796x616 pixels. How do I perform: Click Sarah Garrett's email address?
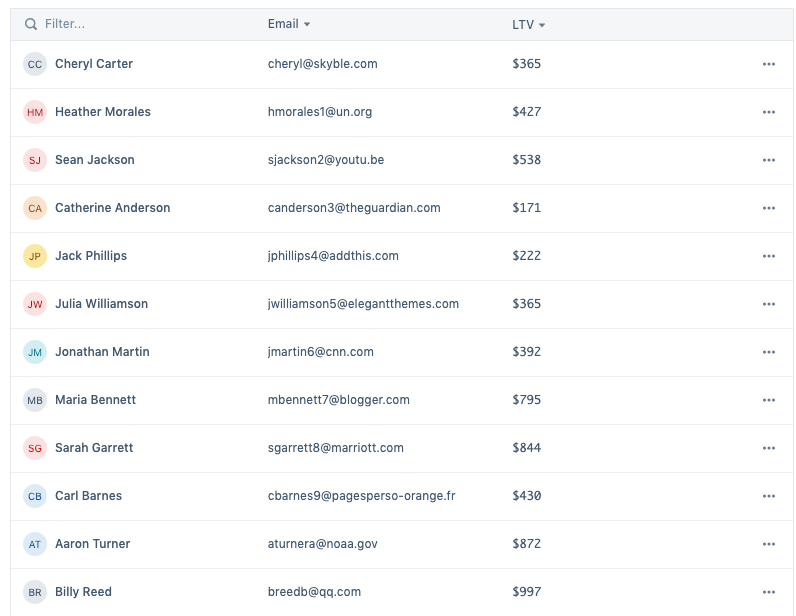(335, 448)
